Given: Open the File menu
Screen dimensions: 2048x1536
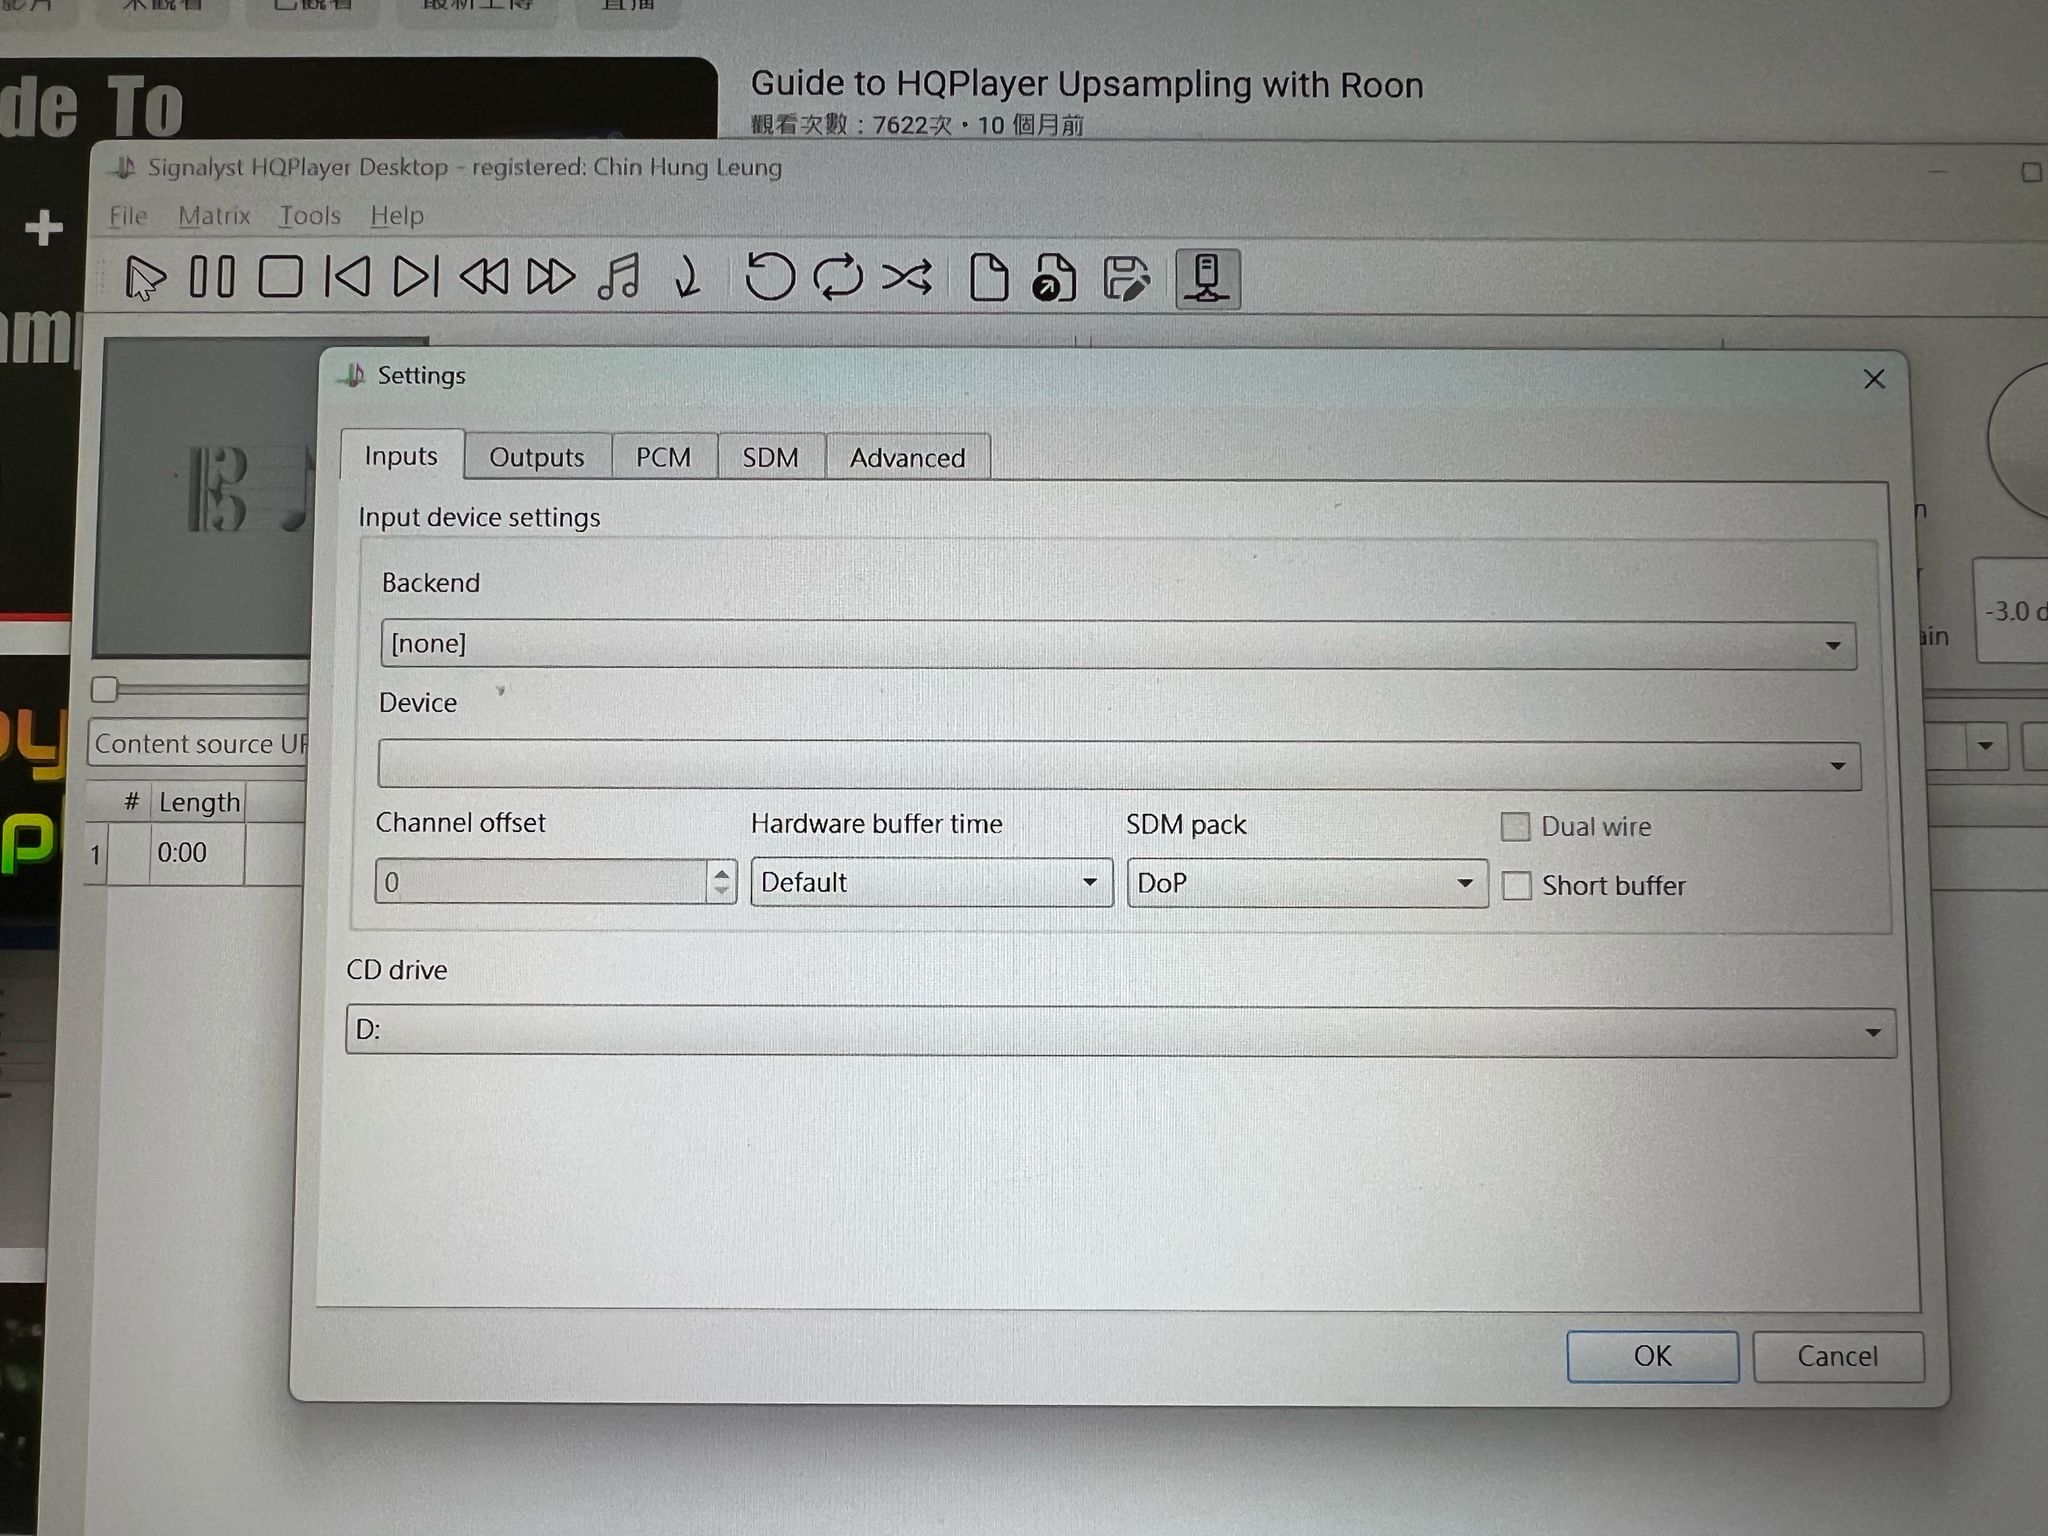Looking at the screenshot, I should click(128, 216).
